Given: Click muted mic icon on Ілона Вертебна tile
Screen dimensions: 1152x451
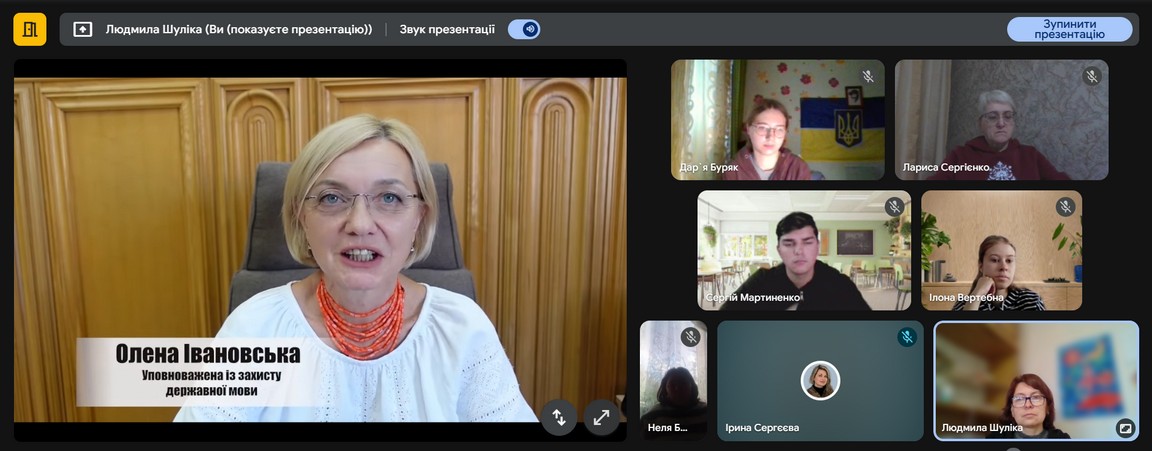Looking at the screenshot, I should tap(1066, 207).
